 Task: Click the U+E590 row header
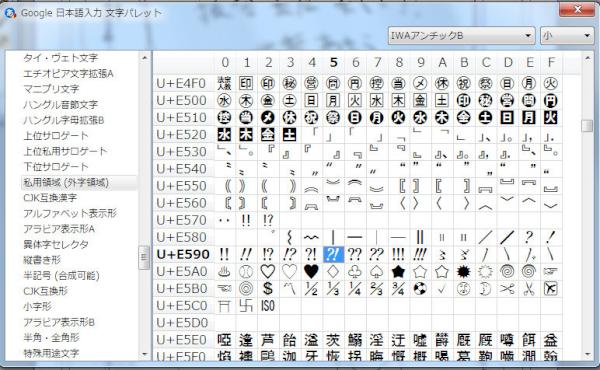click(x=183, y=254)
